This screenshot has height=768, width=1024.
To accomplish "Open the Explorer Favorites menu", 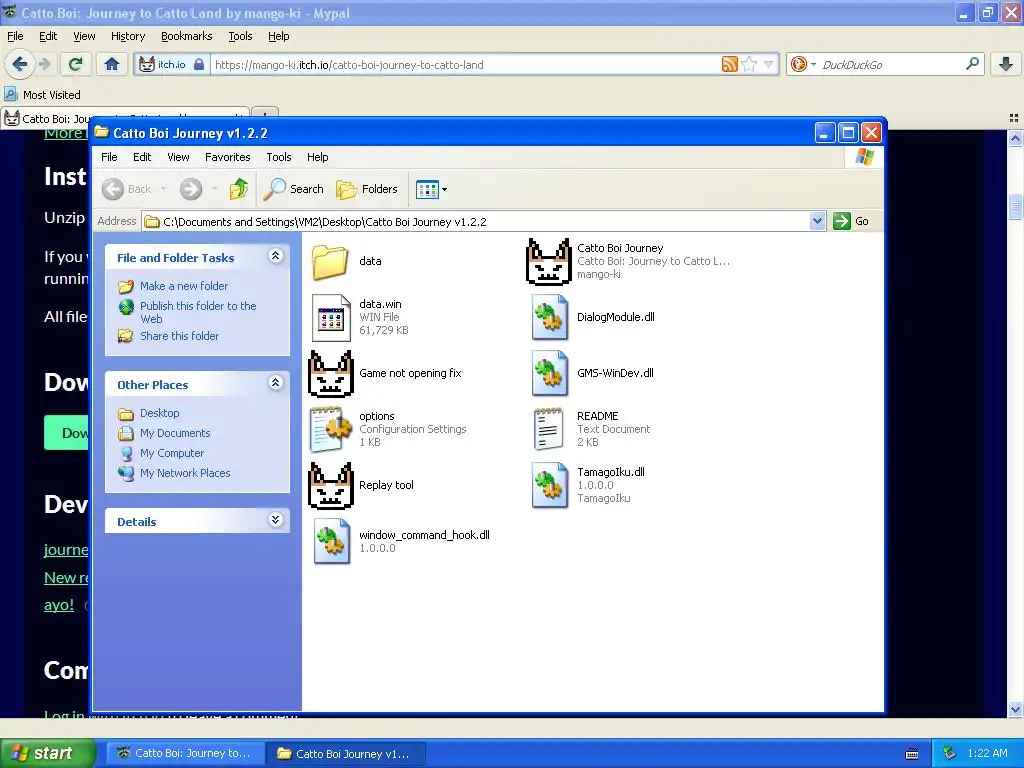I will click(227, 157).
